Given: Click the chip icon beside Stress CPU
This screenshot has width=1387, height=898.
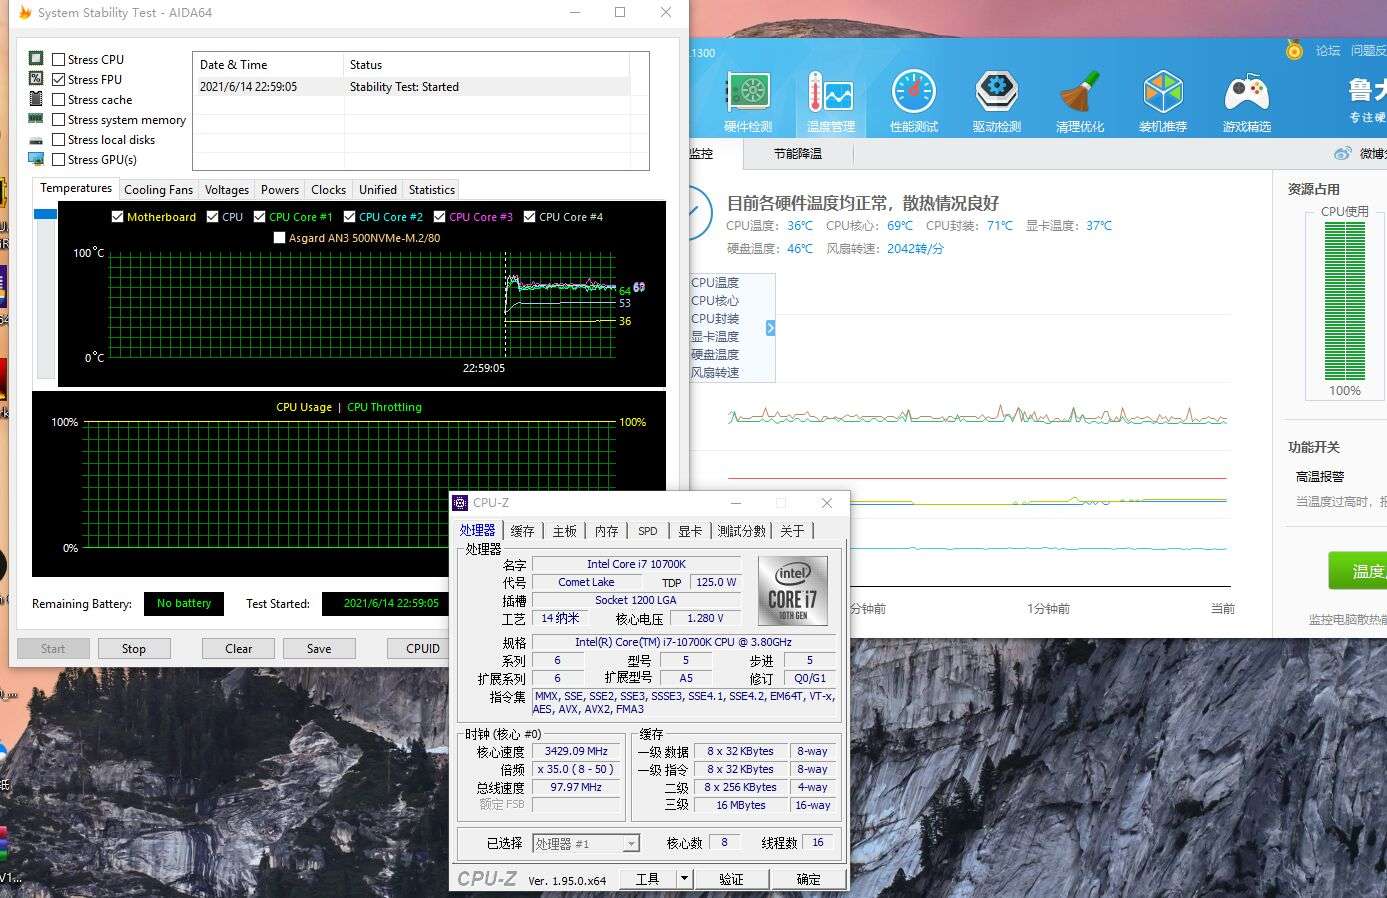Looking at the screenshot, I should click(x=36, y=59).
